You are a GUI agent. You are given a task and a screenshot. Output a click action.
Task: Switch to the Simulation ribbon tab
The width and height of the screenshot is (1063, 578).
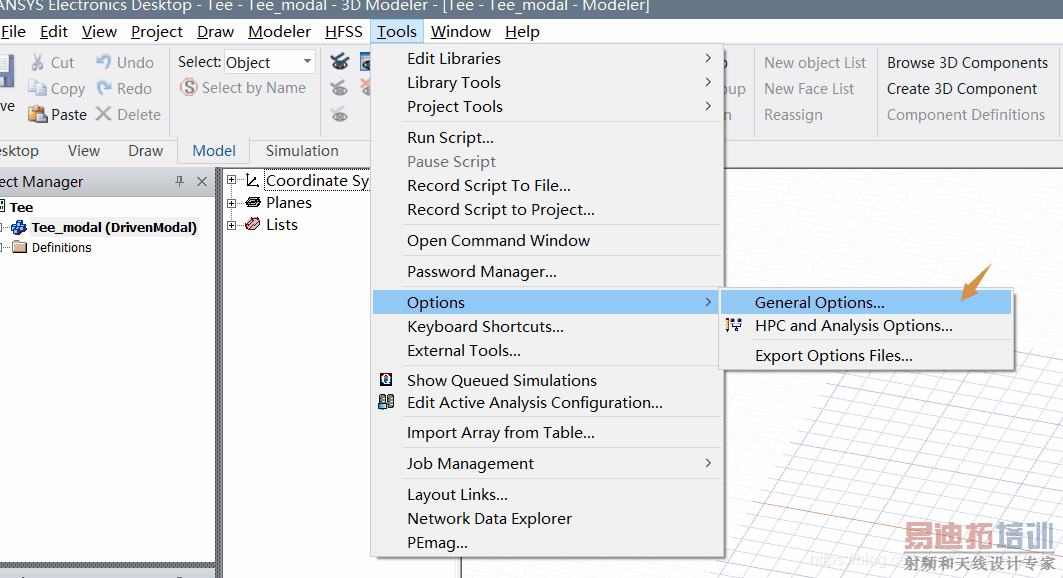pyautogui.click(x=302, y=151)
